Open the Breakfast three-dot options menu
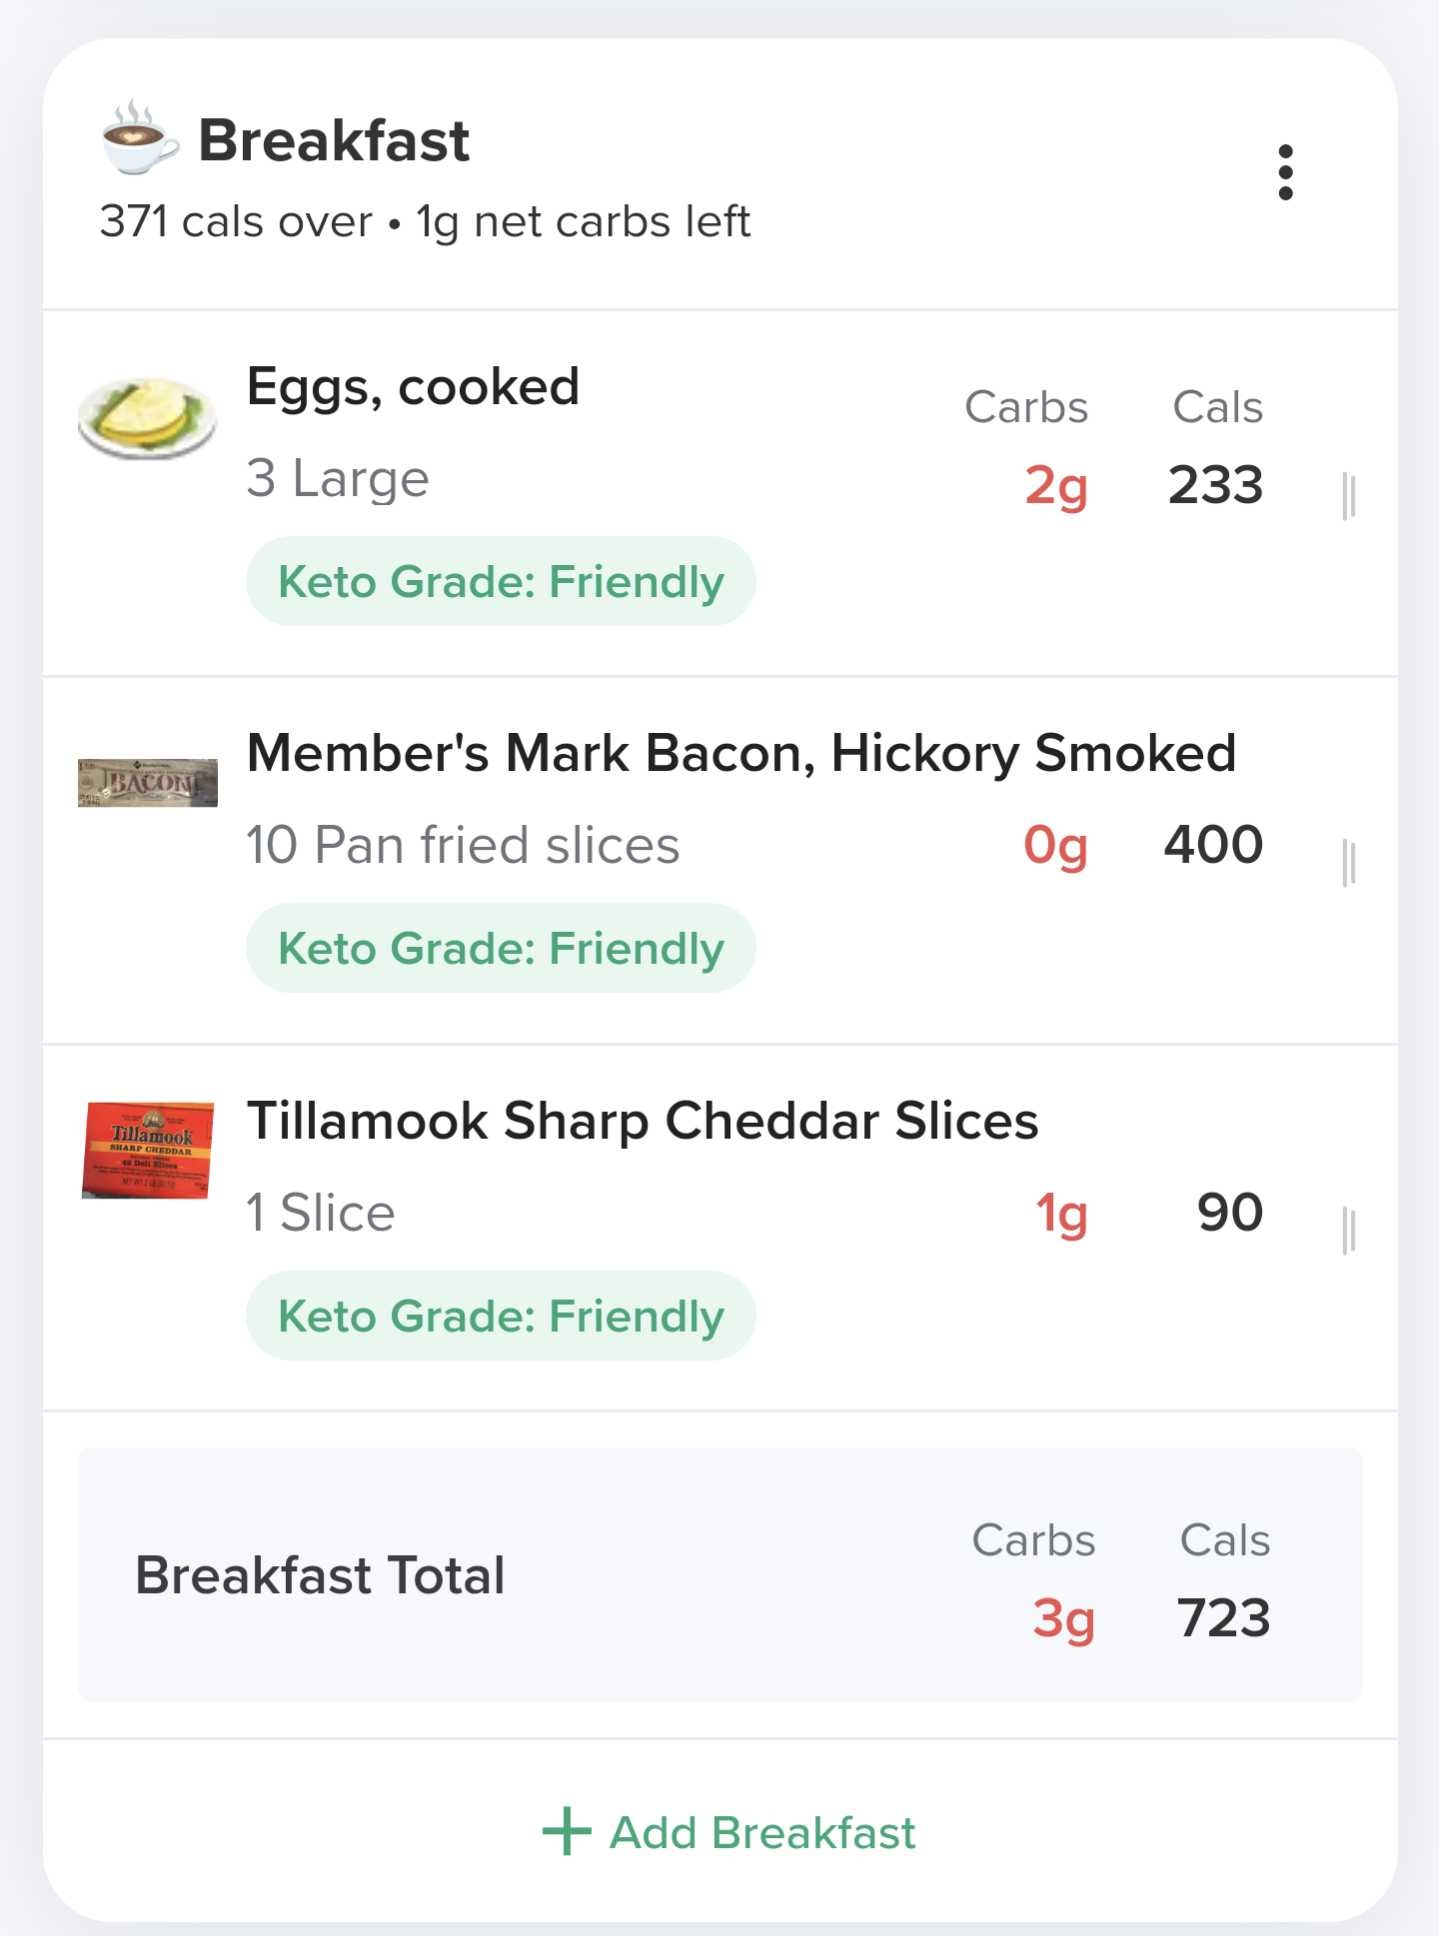The image size is (1439, 1936). pos(1285,172)
